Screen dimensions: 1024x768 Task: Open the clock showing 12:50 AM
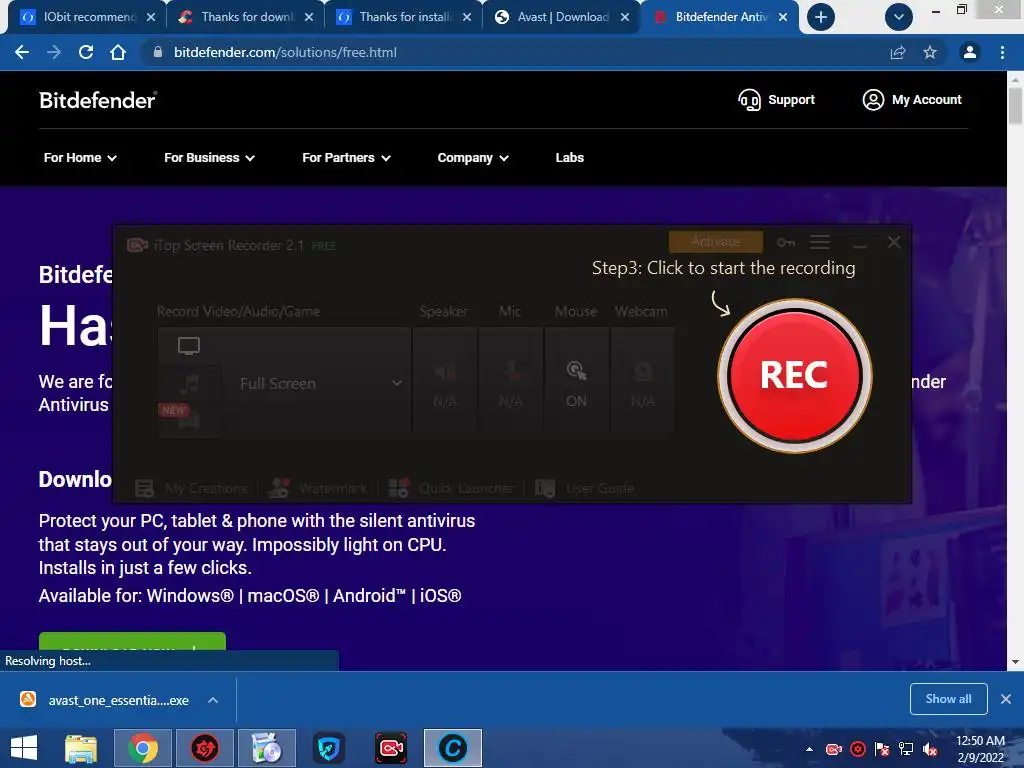click(x=980, y=748)
